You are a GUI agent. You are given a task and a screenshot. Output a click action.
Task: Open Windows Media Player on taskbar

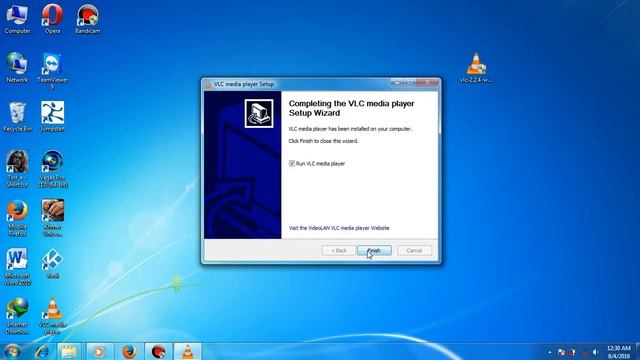(99, 351)
